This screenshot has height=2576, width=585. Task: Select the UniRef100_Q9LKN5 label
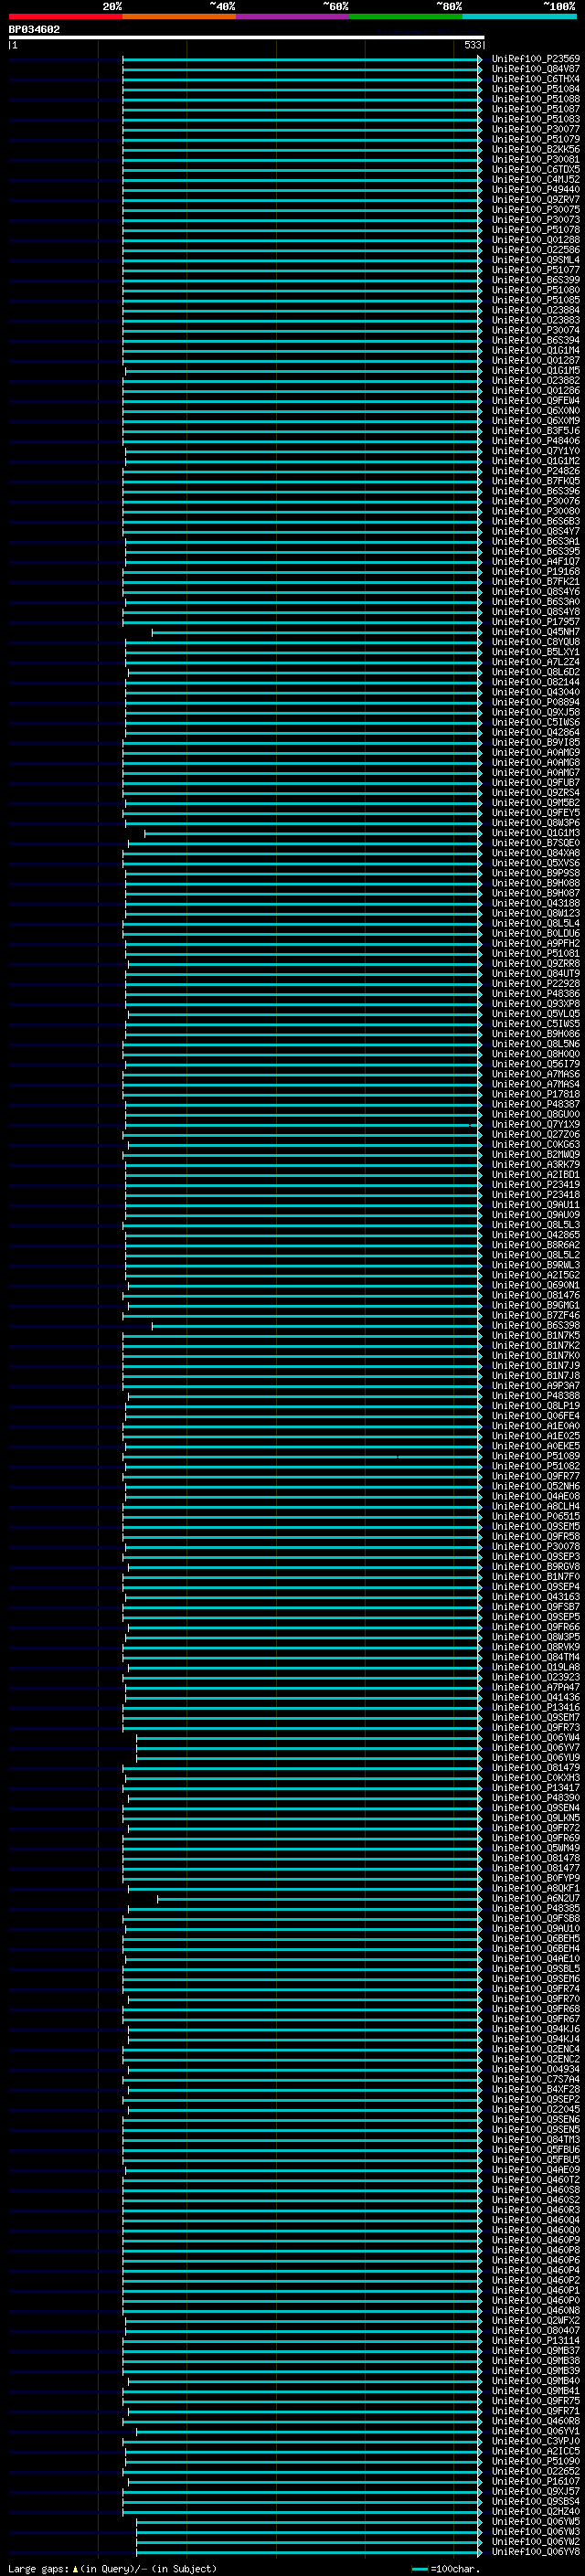coord(536,1819)
